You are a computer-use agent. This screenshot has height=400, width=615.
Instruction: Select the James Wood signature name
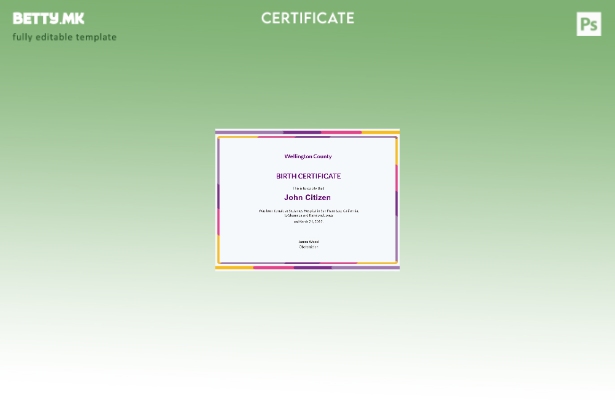pyautogui.click(x=308, y=241)
